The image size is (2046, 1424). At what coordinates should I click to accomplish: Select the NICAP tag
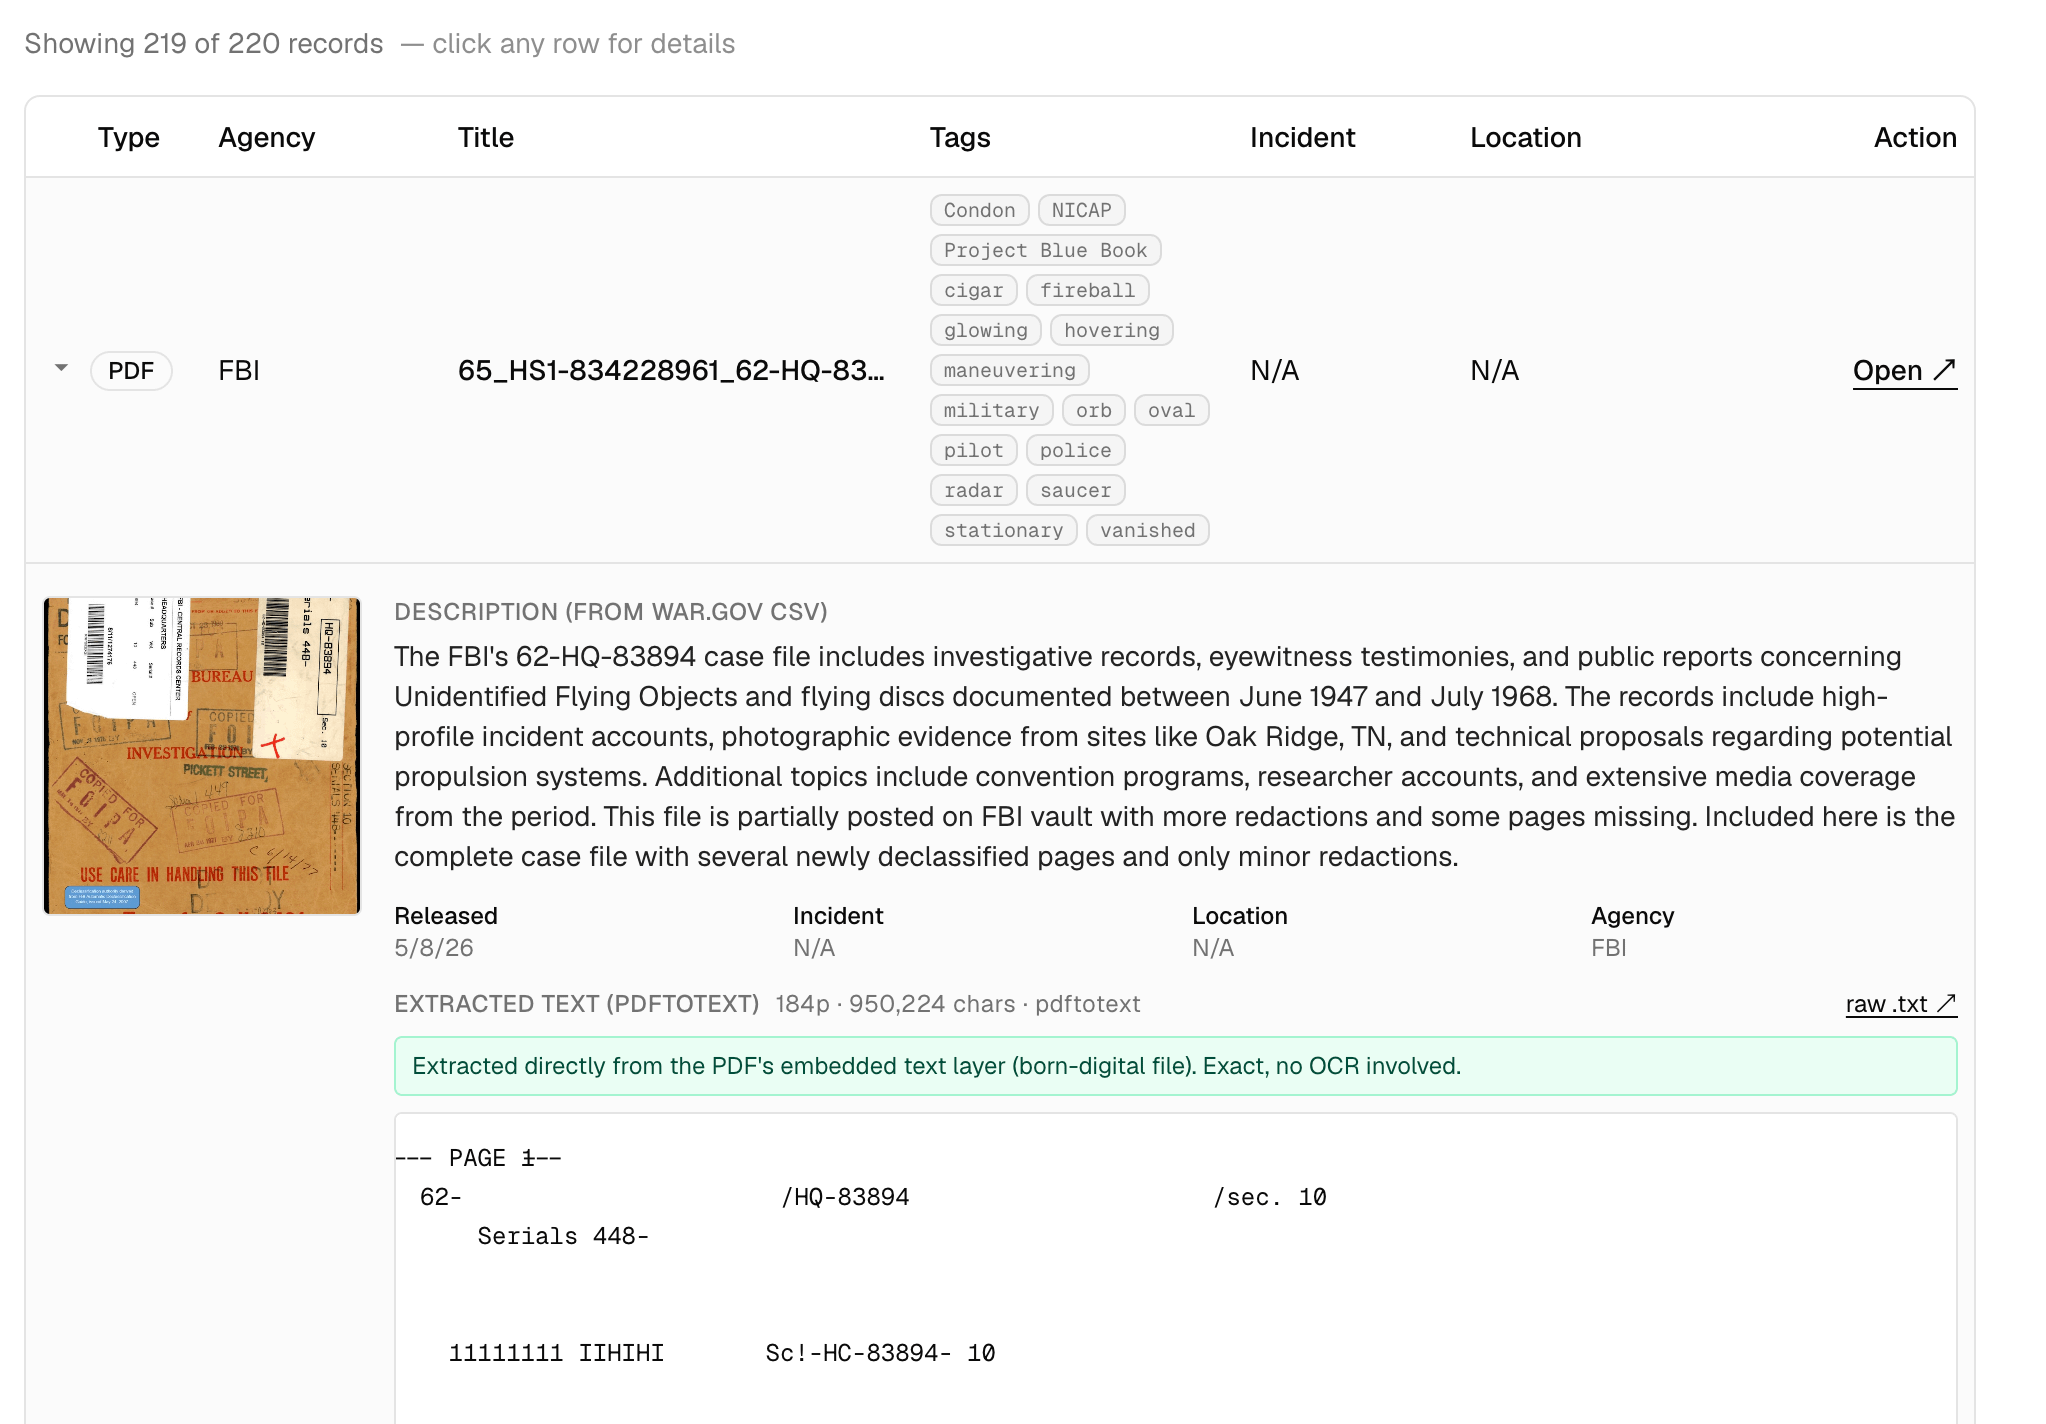[x=1081, y=210]
